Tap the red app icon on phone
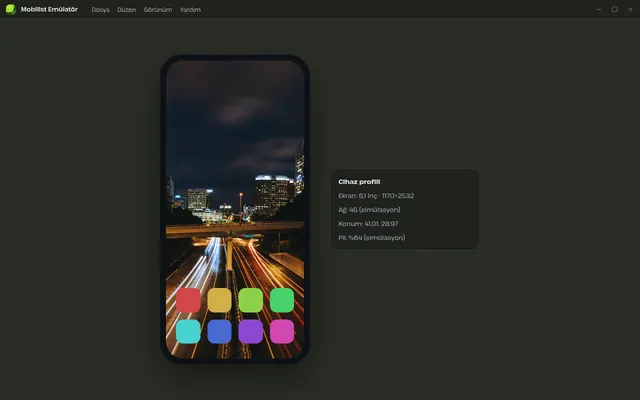640x400 pixels. [x=188, y=300]
